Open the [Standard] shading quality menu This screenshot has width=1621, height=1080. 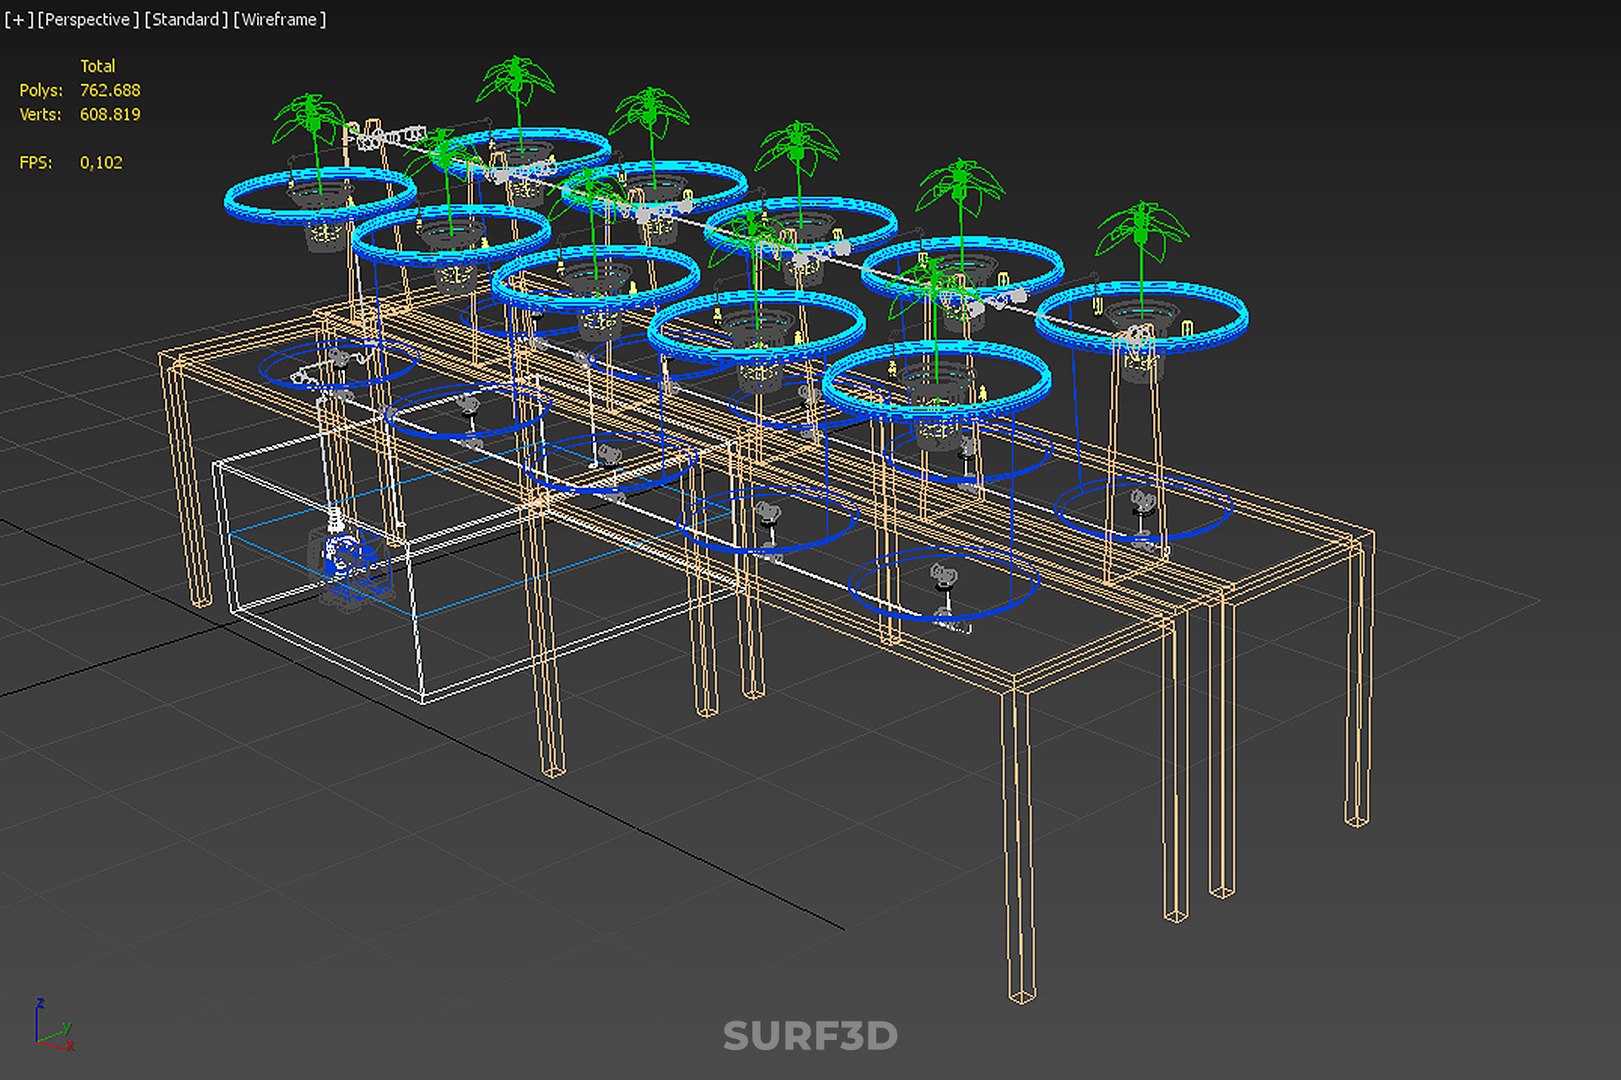point(186,19)
